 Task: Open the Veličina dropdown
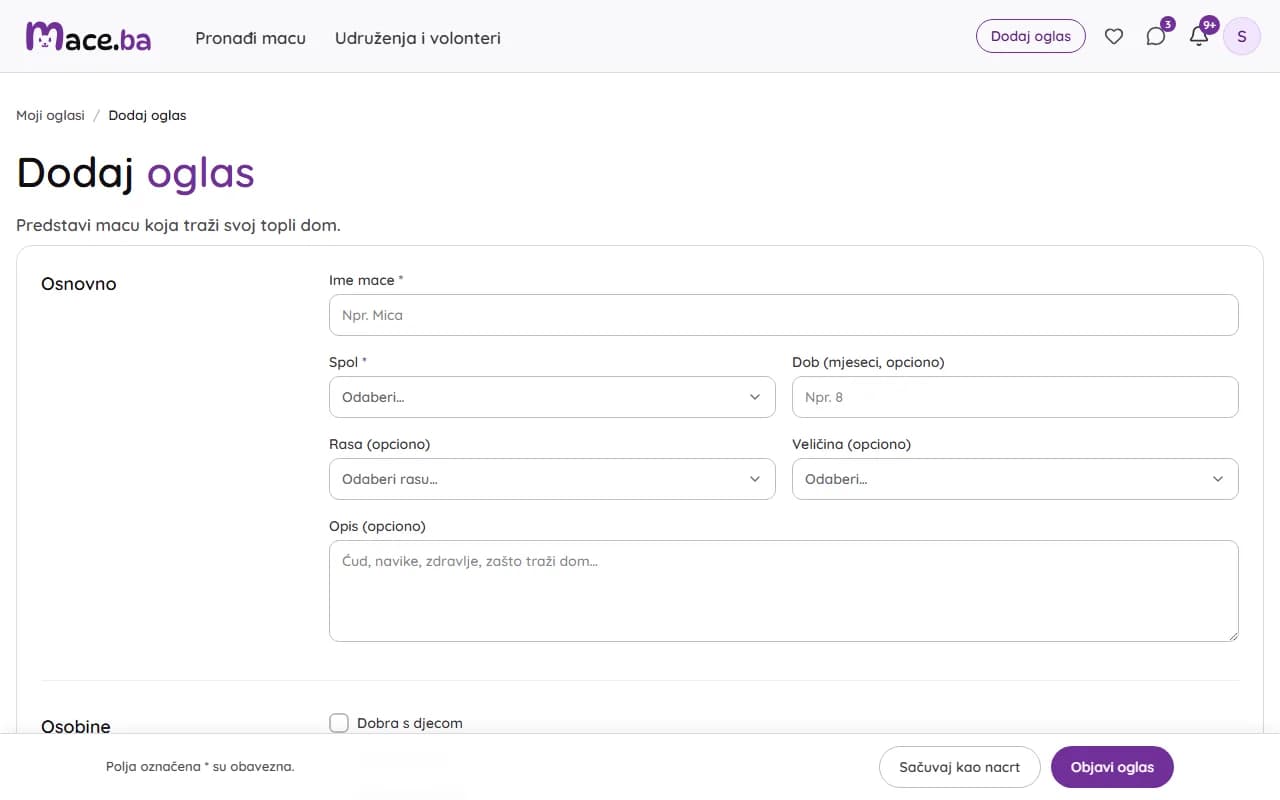(x=1015, y=479)
